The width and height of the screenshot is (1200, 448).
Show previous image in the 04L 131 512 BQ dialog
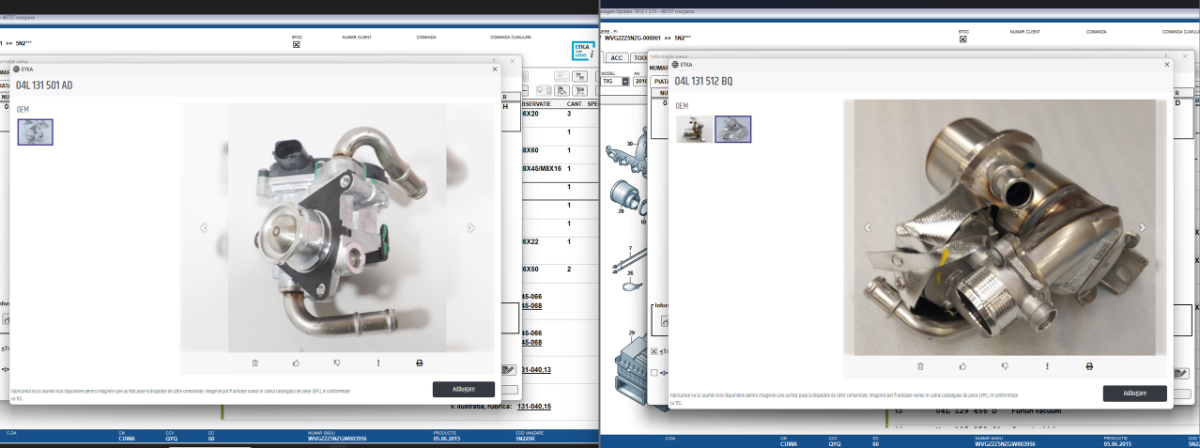click(867, 227)
